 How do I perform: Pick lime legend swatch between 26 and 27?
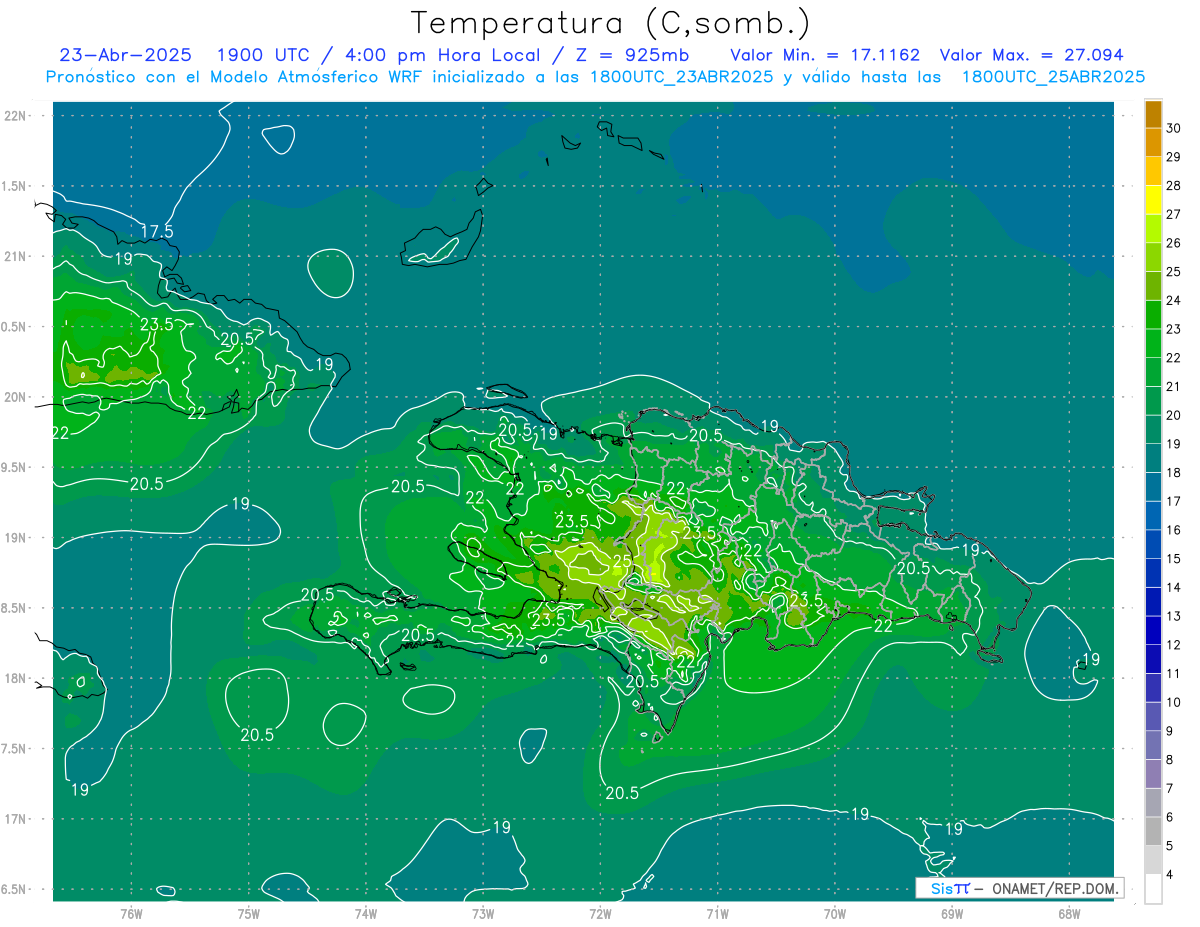1153,229
